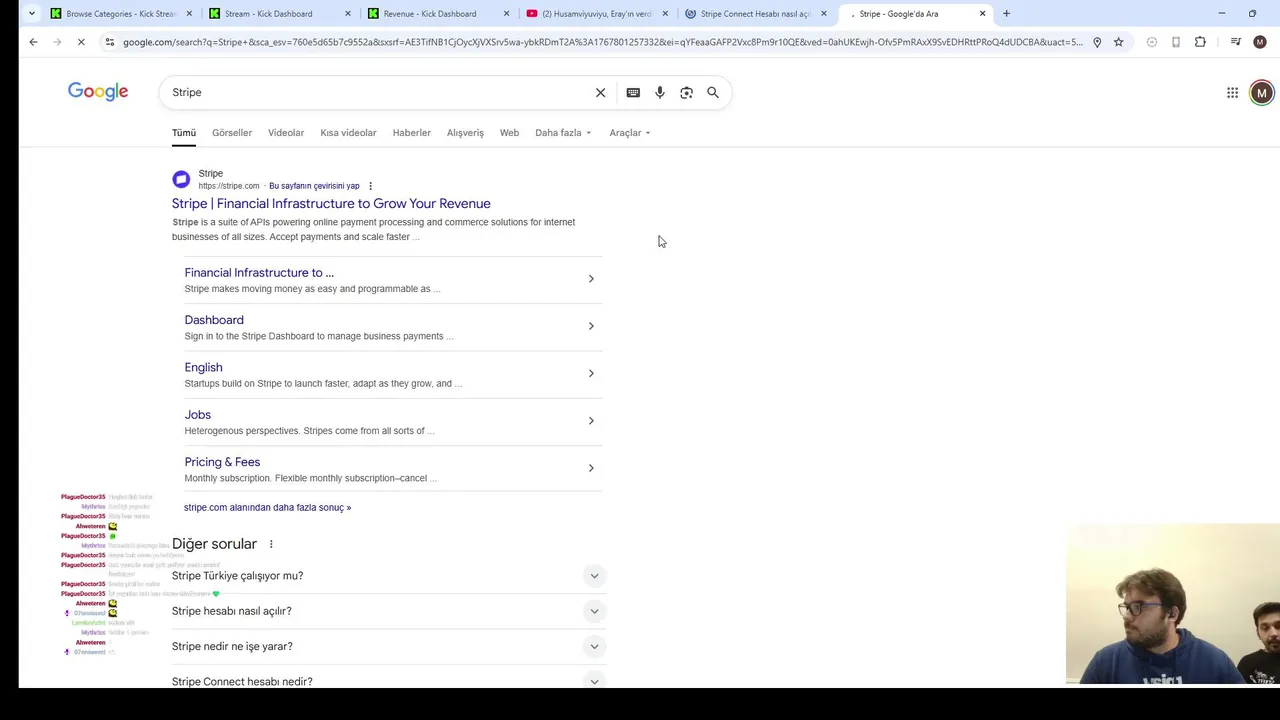Open the Jobs sitelink
Image resolution: width=1280 pixels, height=720 pixels.
[x=197, y=415]
